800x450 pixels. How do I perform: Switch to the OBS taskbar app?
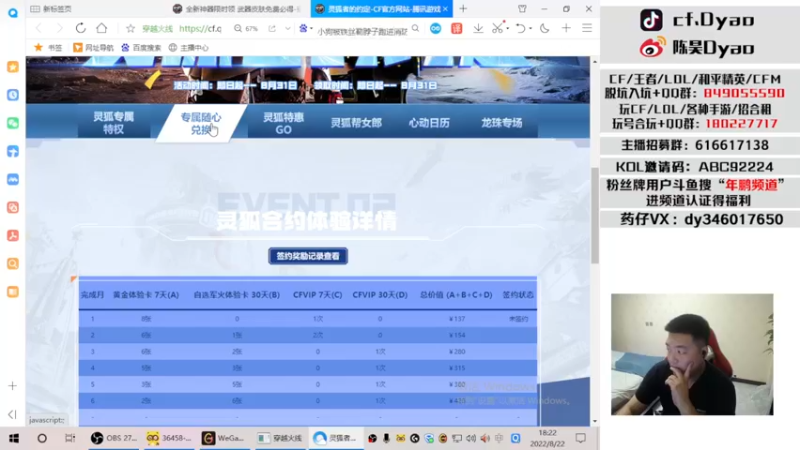pyautogui.click(x=114, y=438)
